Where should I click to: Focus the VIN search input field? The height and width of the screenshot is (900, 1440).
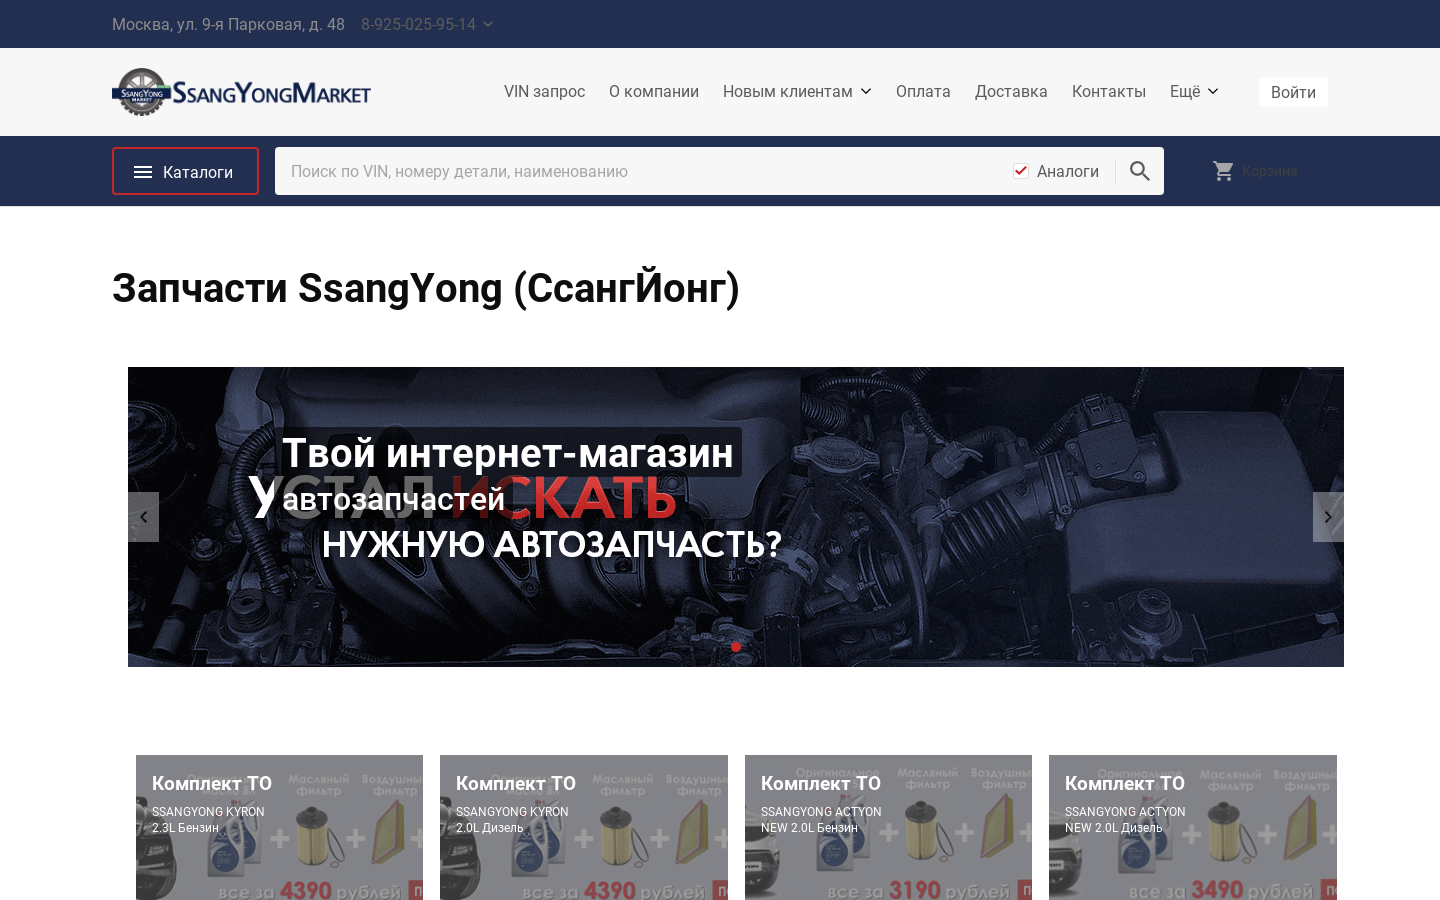click(640, 171)
